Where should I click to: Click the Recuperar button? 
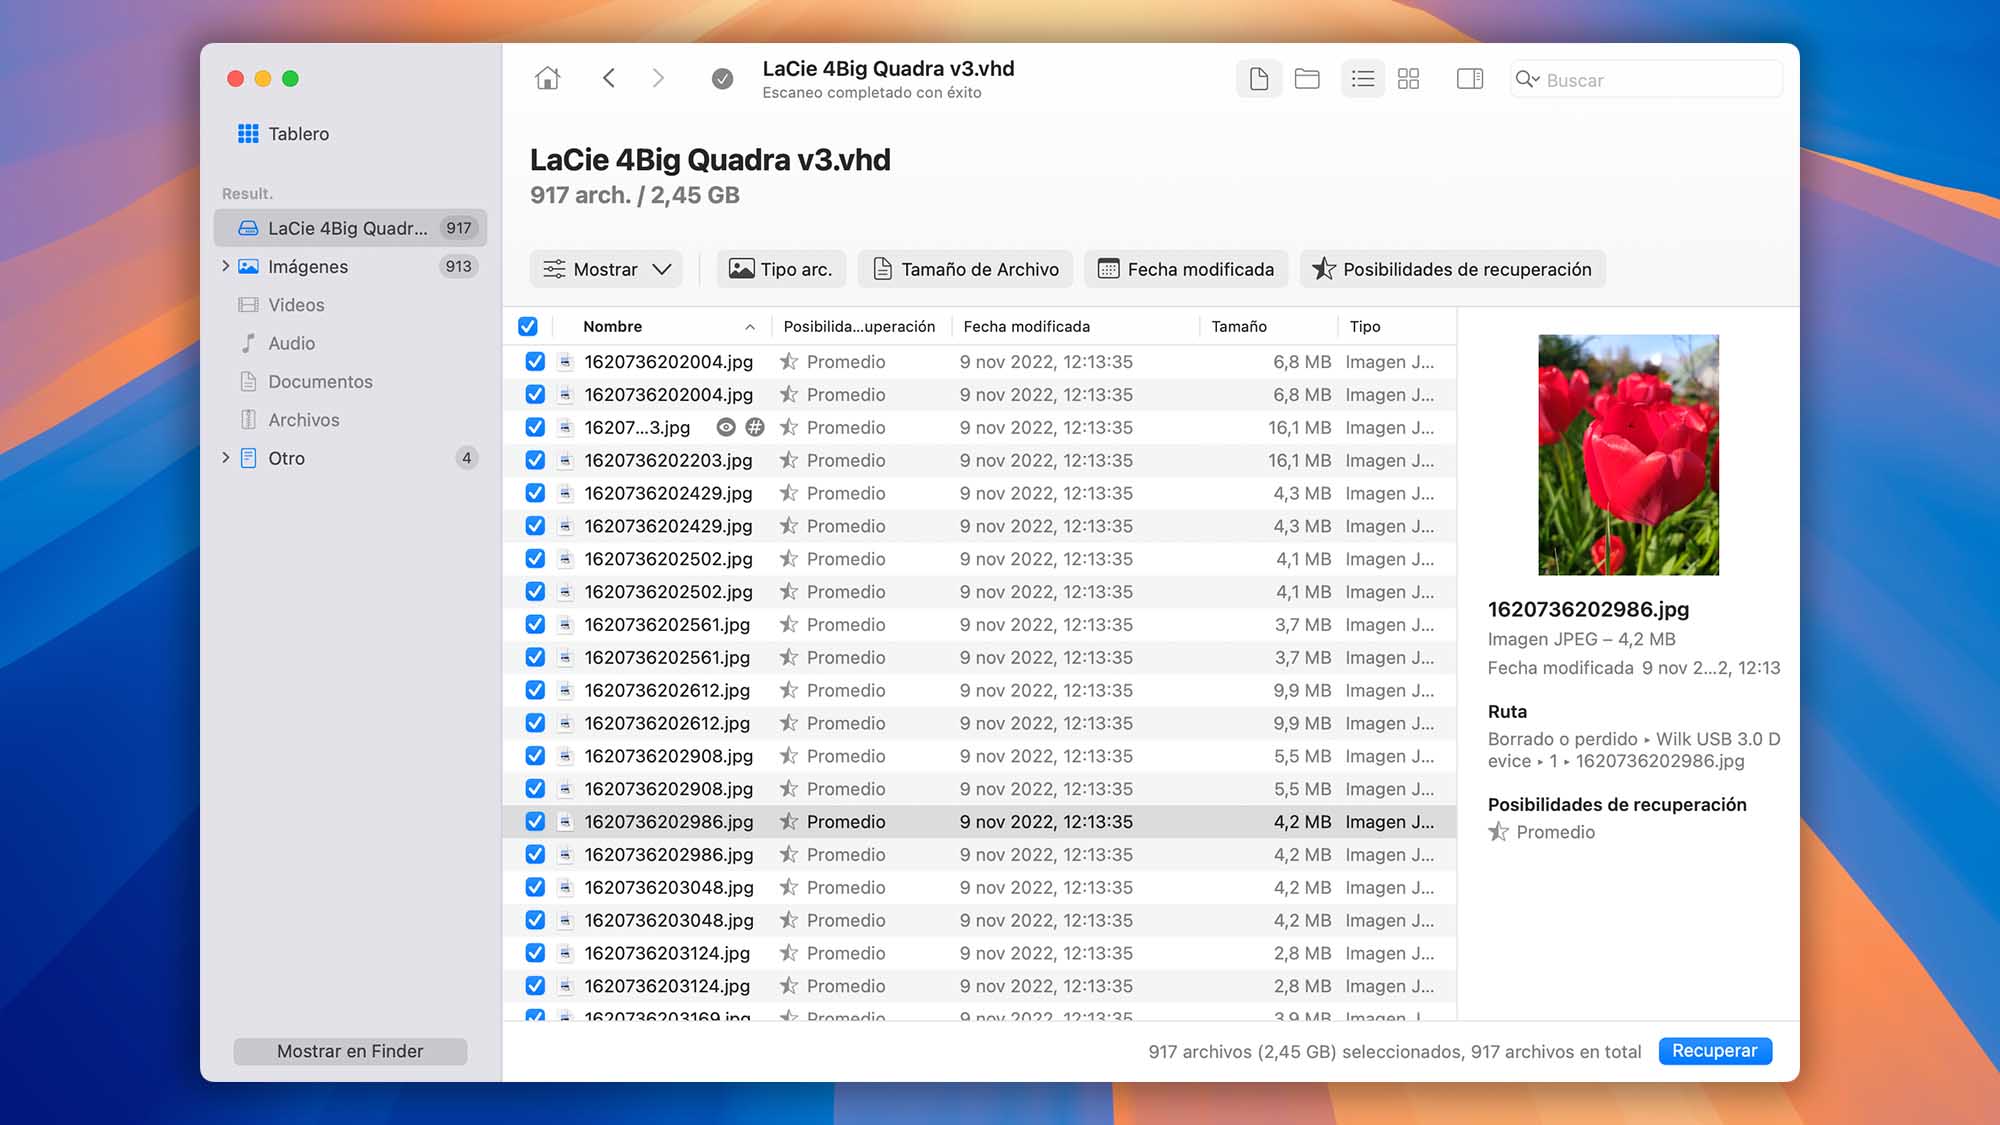(x=1715, y=1051)
